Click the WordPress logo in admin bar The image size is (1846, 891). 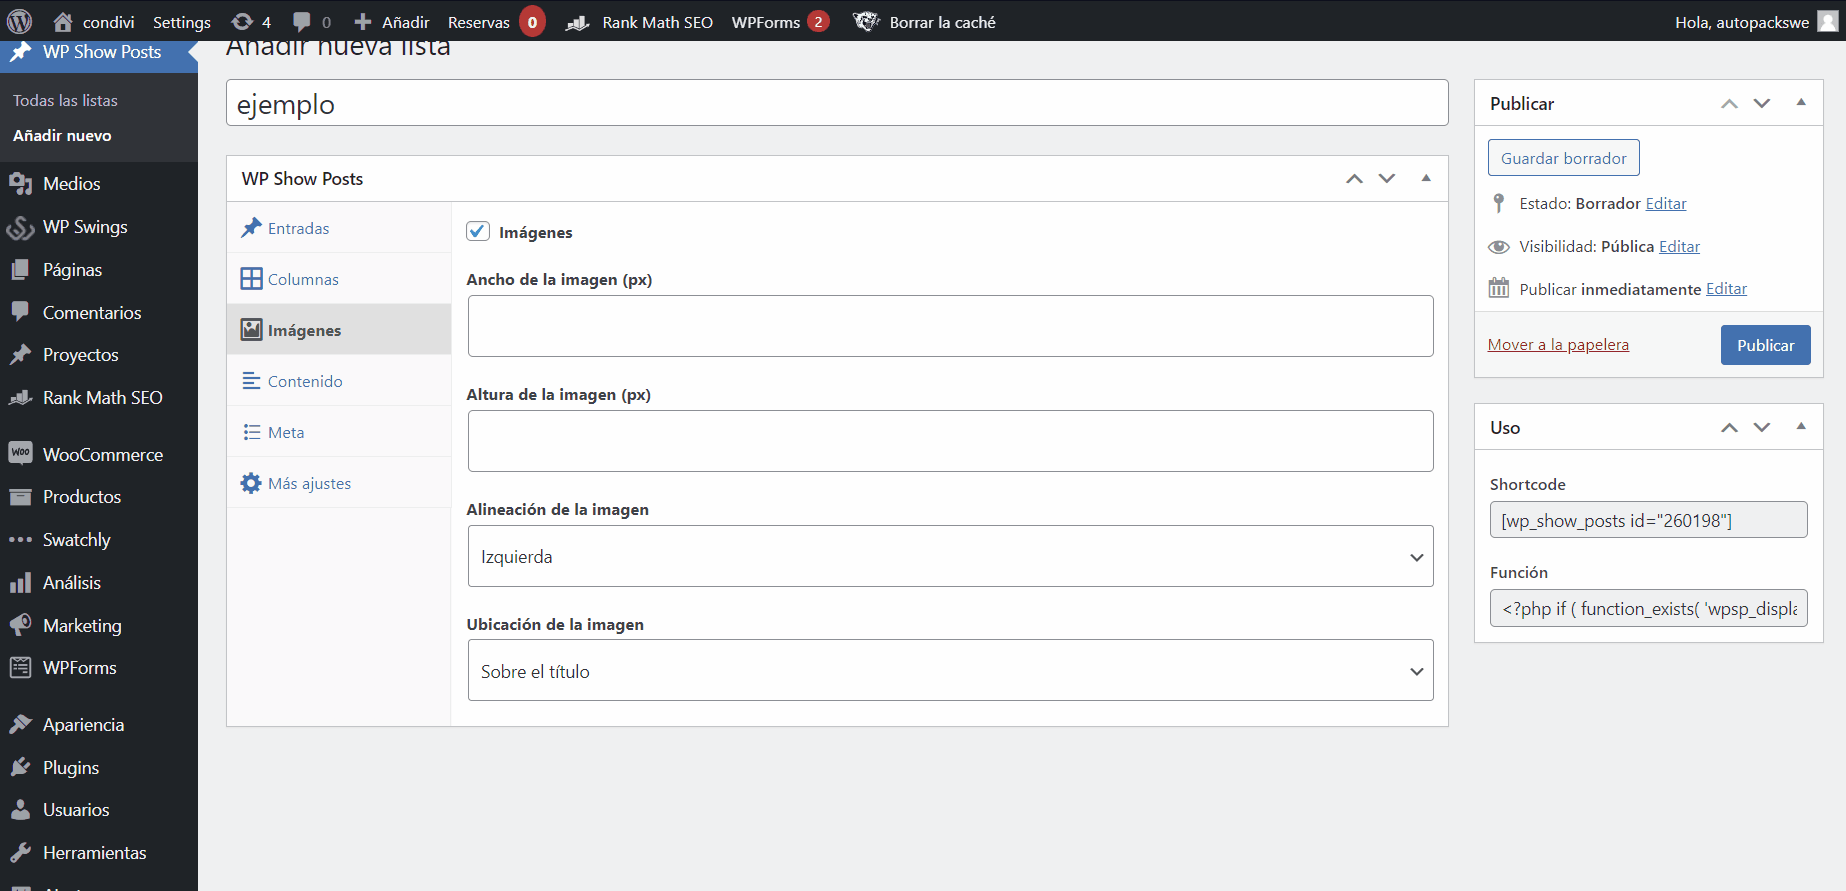(x=20, y=21)
